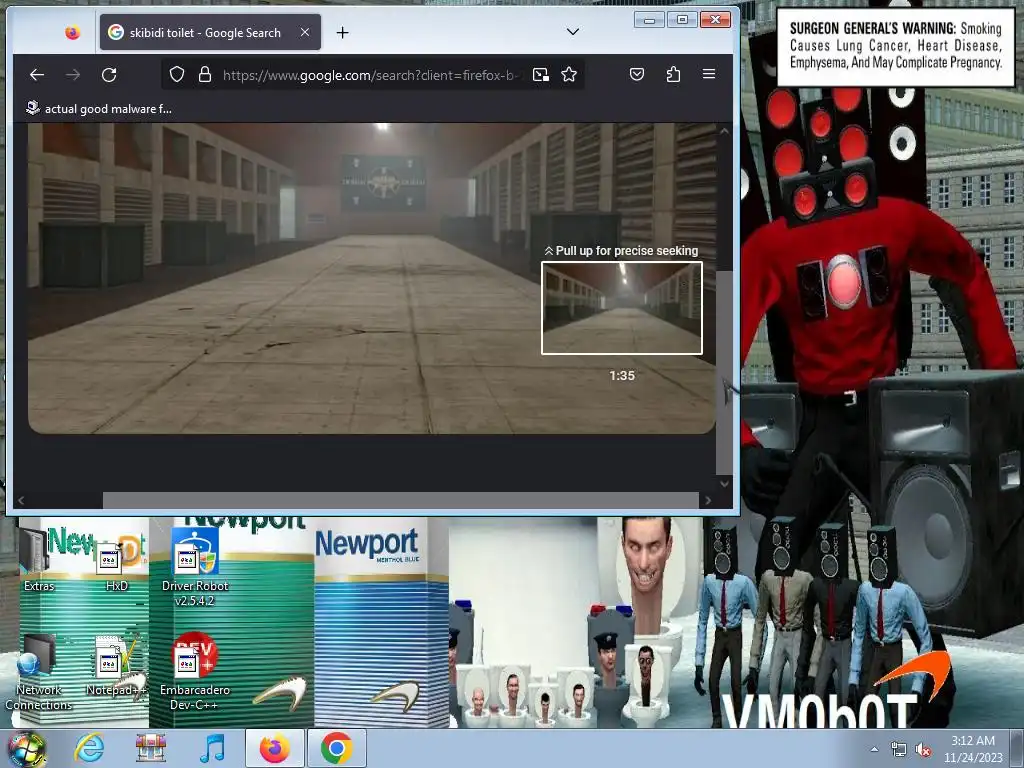Close the skibidi toilet Google Search tab
Screen dimensions: 1024x768
pos(305,32)
